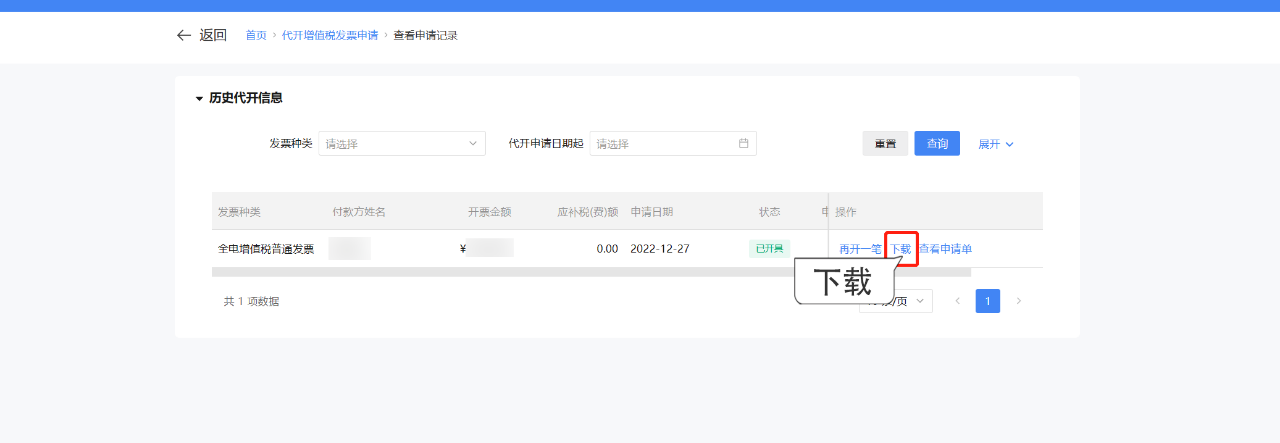Click the 再开一笔 link
Viewport: 1280px width, 443px height.
[860, 249]
